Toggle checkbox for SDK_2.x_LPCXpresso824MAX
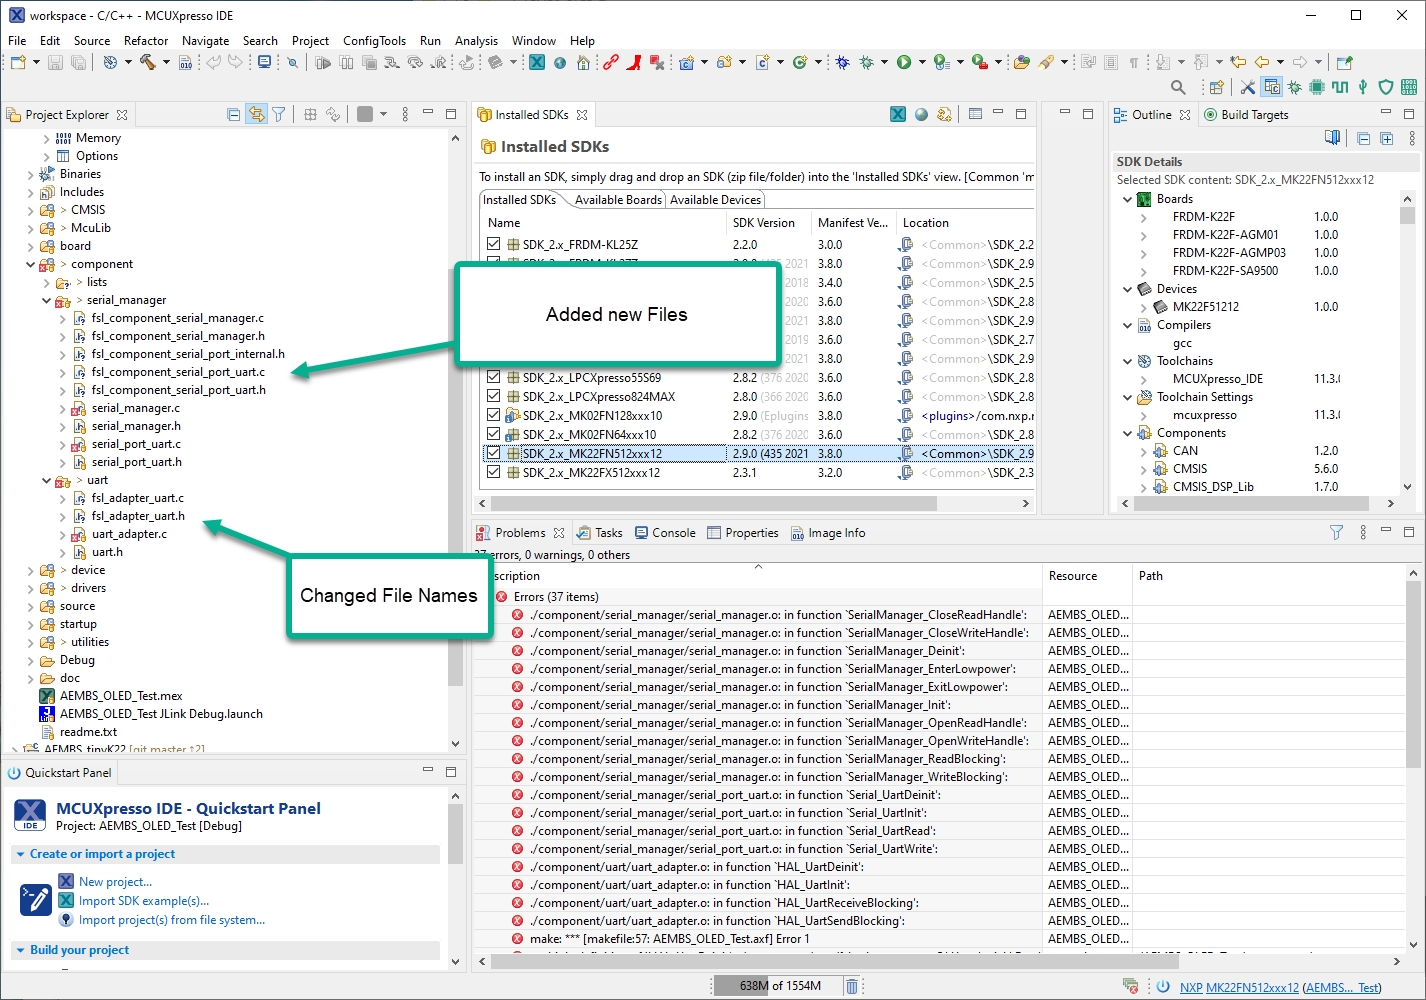 click(494, 397)
